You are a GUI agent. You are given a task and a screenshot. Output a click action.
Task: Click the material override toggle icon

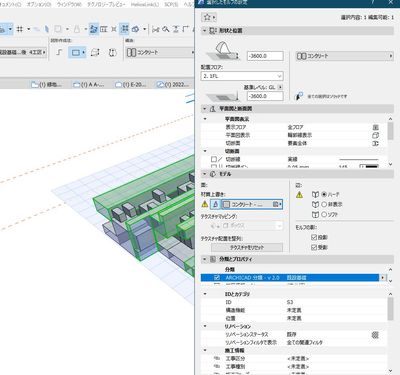click(215, 204)
